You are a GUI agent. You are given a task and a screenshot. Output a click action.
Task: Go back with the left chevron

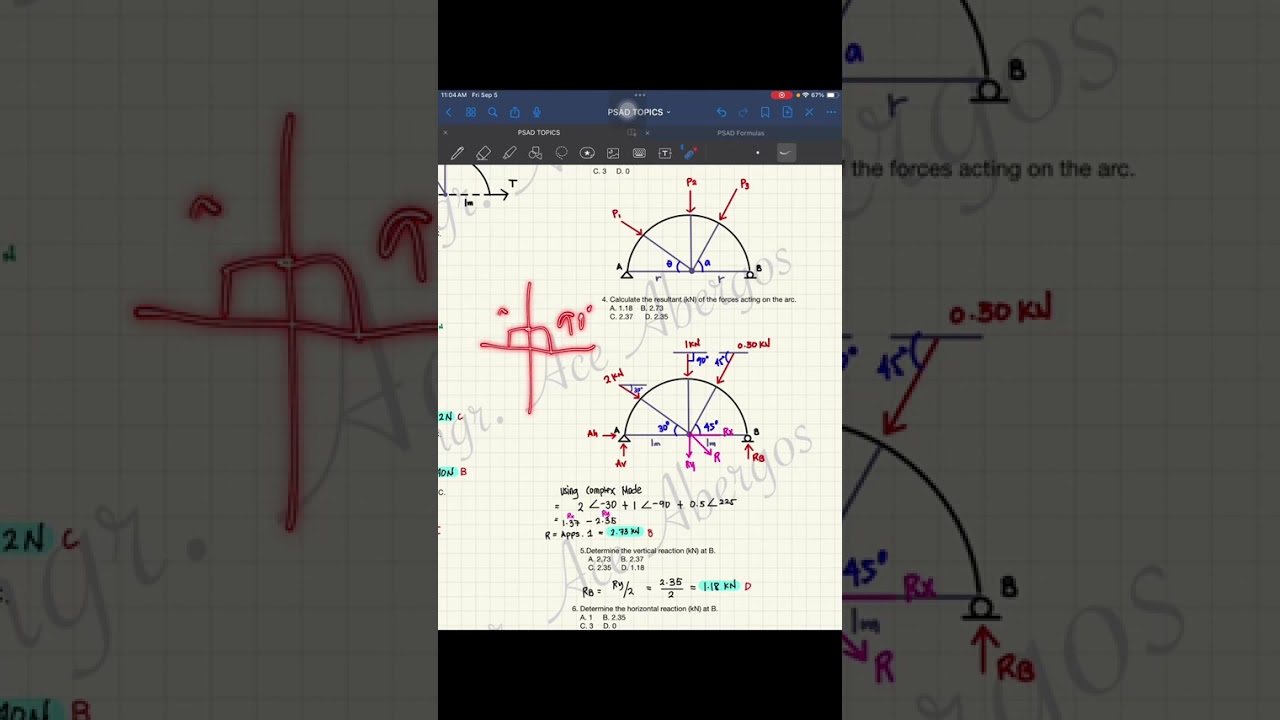click(448, 112)
